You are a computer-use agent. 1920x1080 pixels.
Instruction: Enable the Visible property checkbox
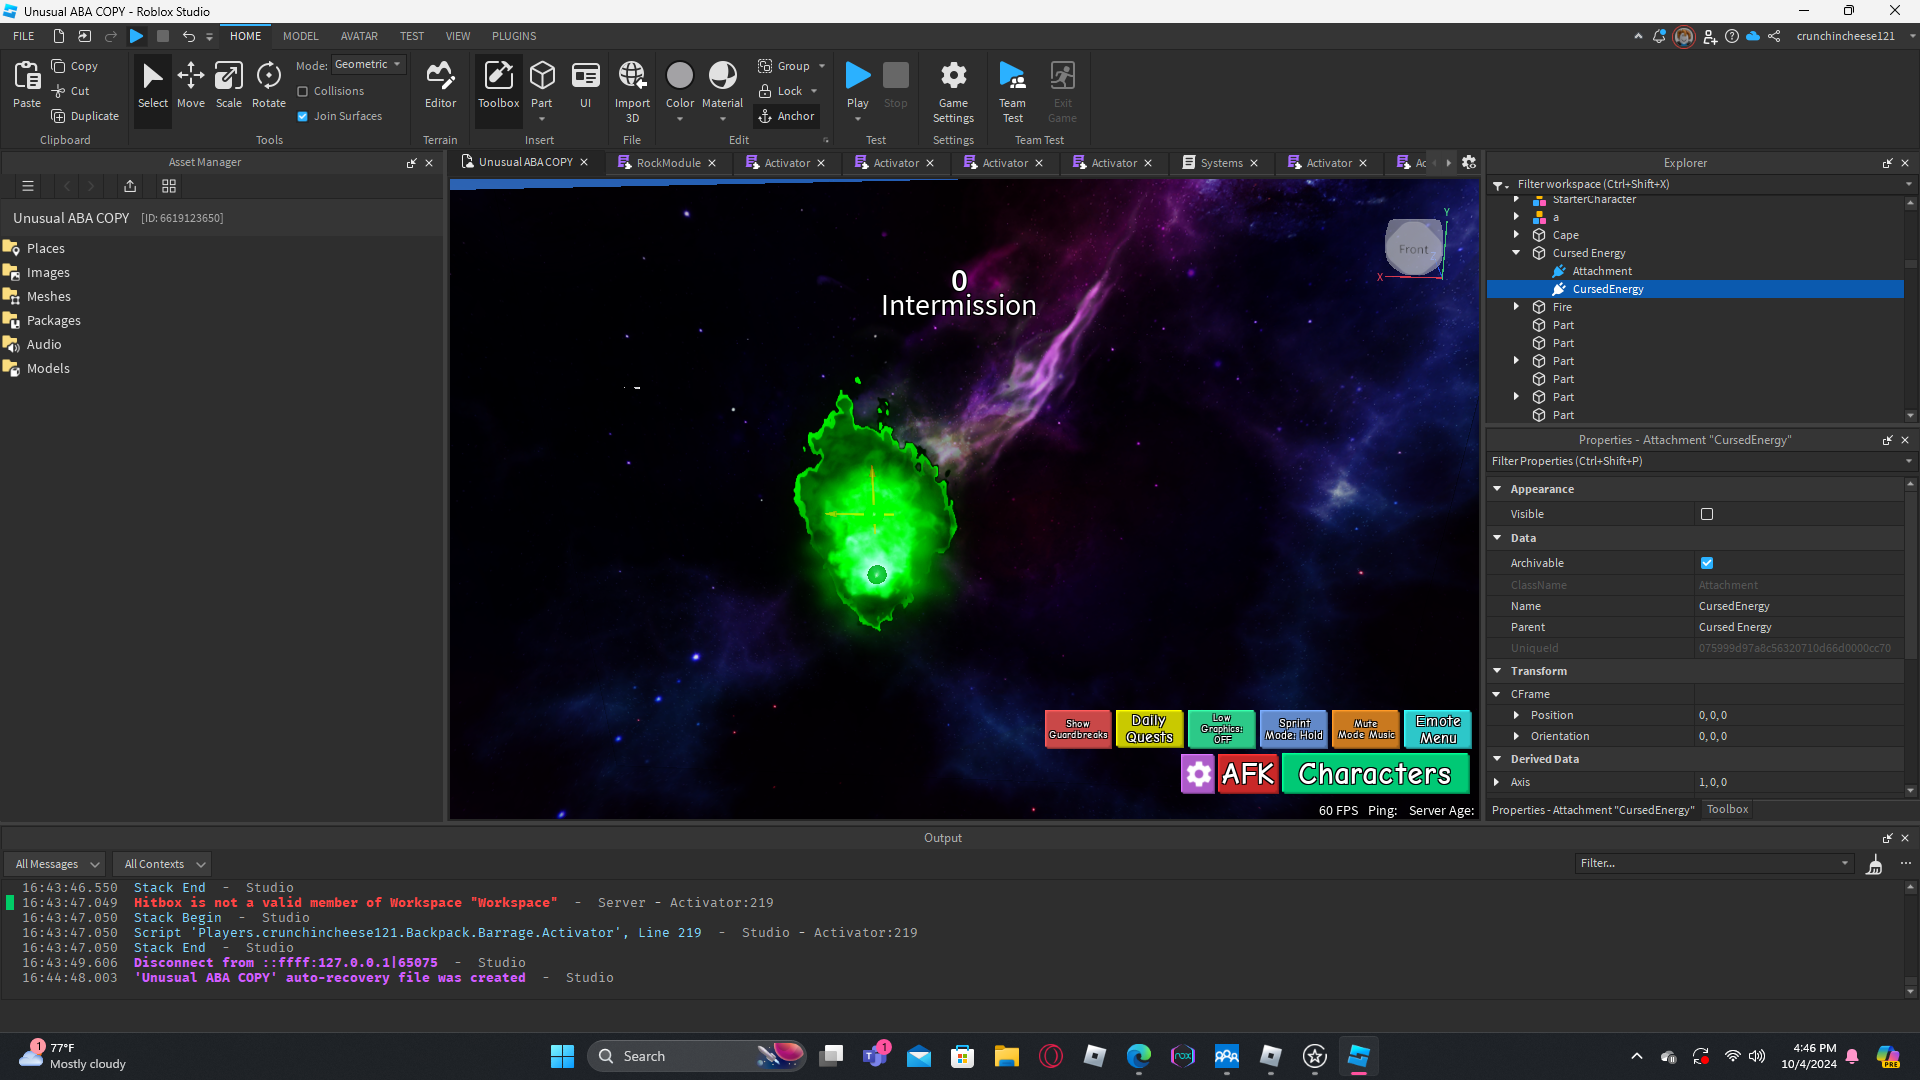(x=1707, y=514)
